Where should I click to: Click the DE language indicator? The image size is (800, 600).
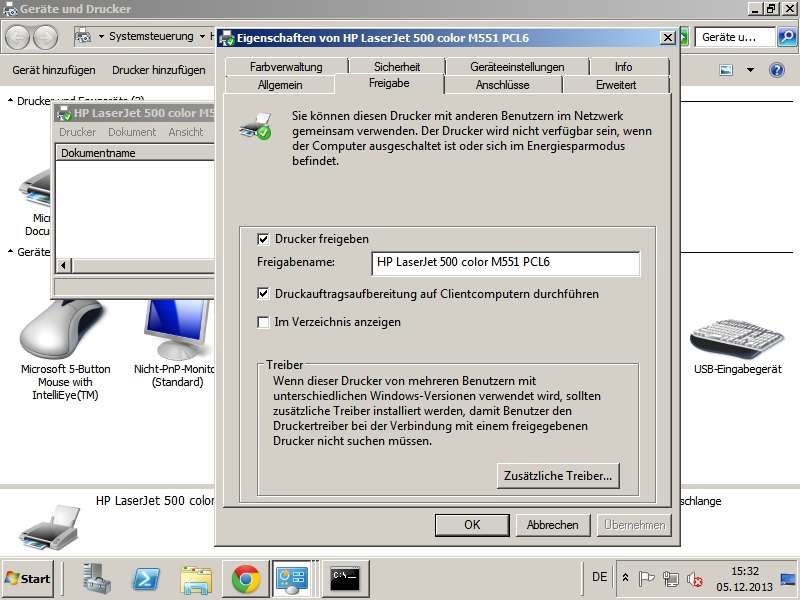pyautogui.click(x=599, y=577)
